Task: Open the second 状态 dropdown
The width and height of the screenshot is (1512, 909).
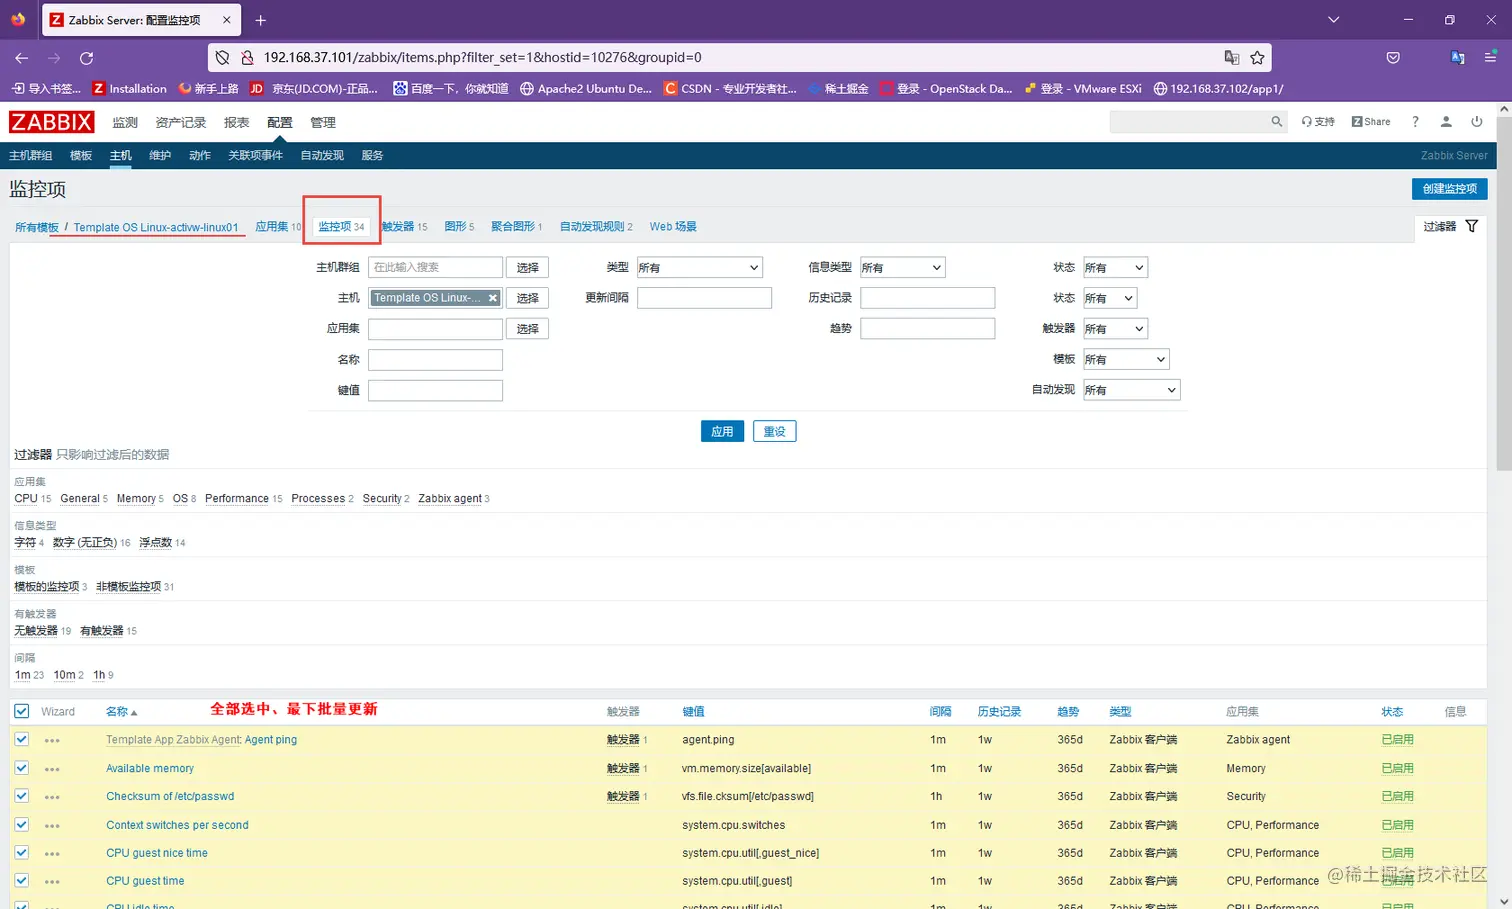Action: [1110, 298]
